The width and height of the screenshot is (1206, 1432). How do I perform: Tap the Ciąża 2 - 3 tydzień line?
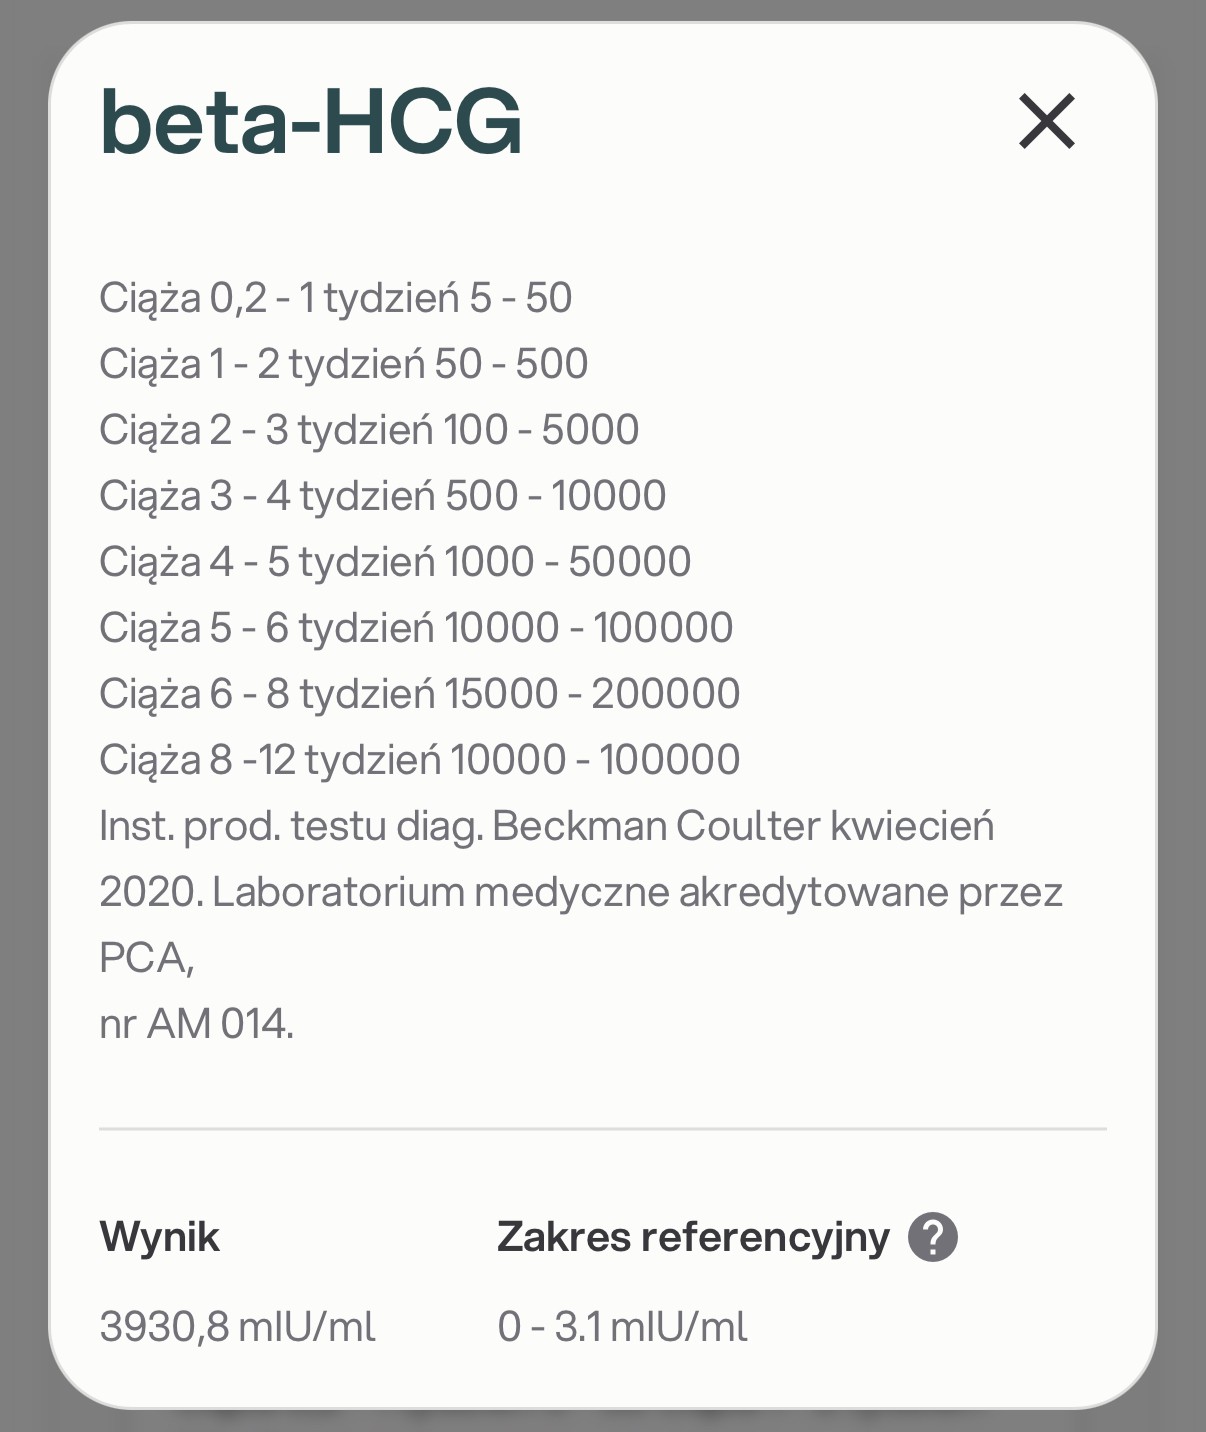[369, 430]
